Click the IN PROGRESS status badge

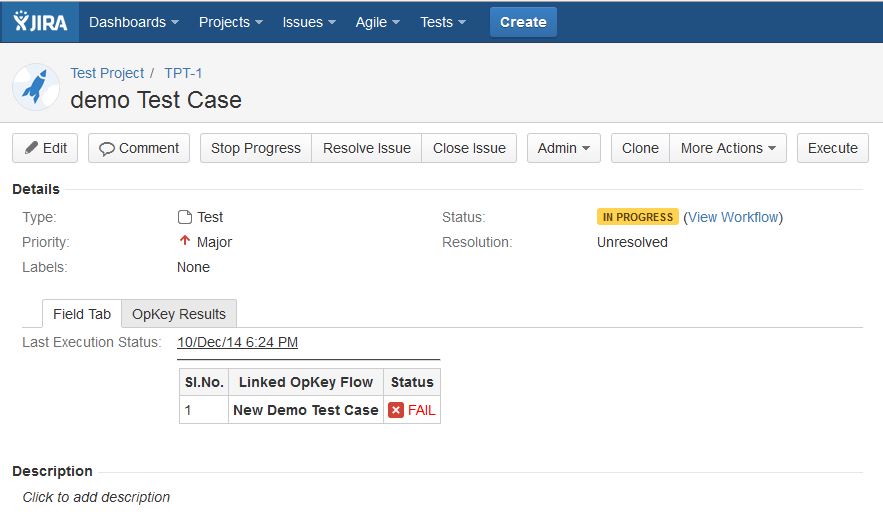pyautogui.click(x=637, y=217)
